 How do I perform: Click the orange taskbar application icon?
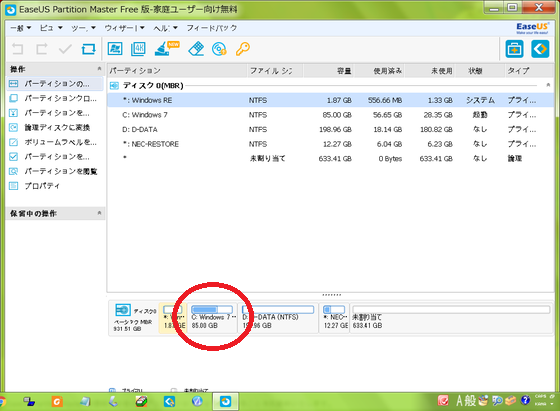(57, 402)
